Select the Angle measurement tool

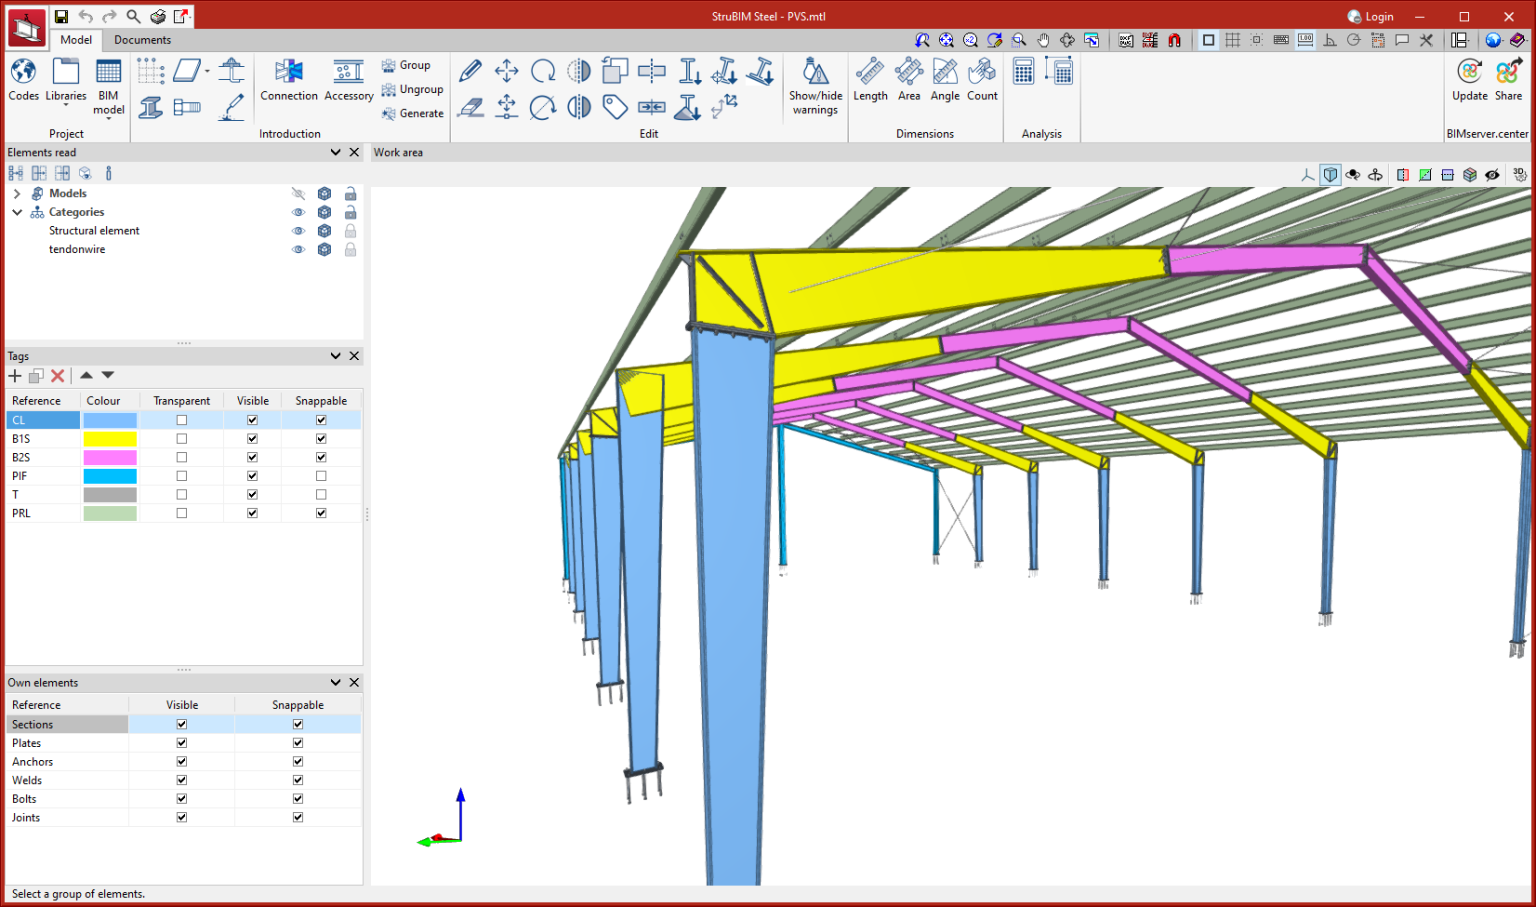point(944,80)
